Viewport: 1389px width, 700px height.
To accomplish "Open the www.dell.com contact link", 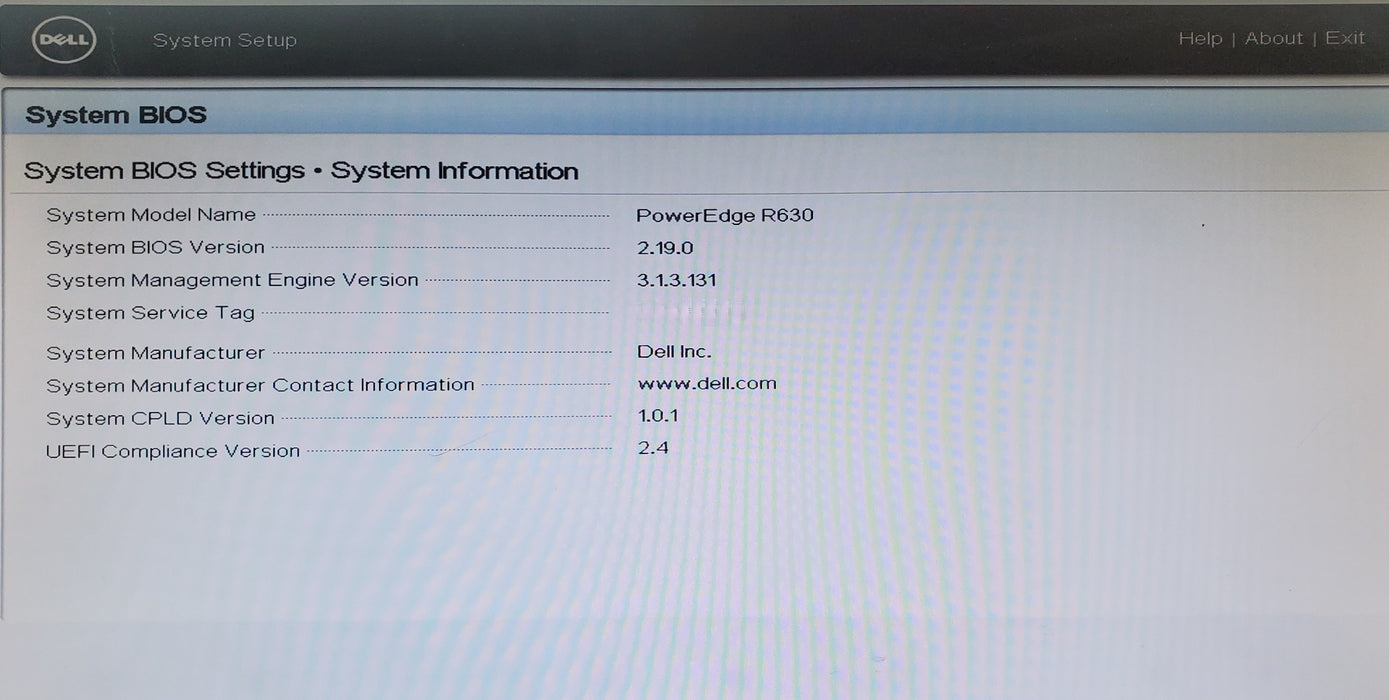I will tap(708, 384).
